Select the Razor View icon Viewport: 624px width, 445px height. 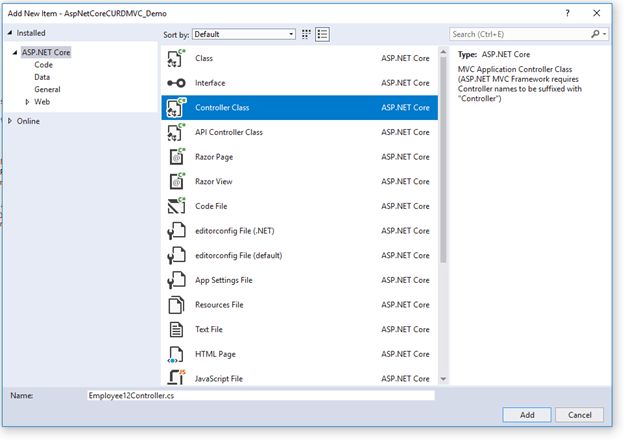pyautogui.click(x=176, y=182)
